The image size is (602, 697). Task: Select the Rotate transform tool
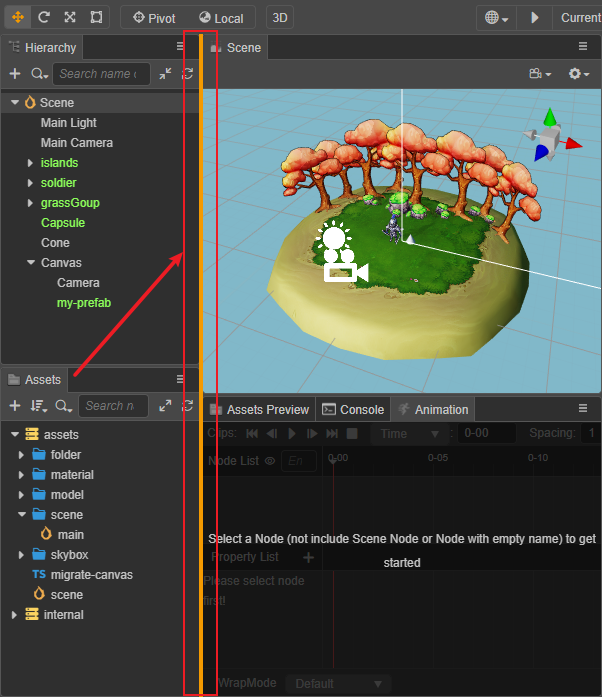pos(44,17)
